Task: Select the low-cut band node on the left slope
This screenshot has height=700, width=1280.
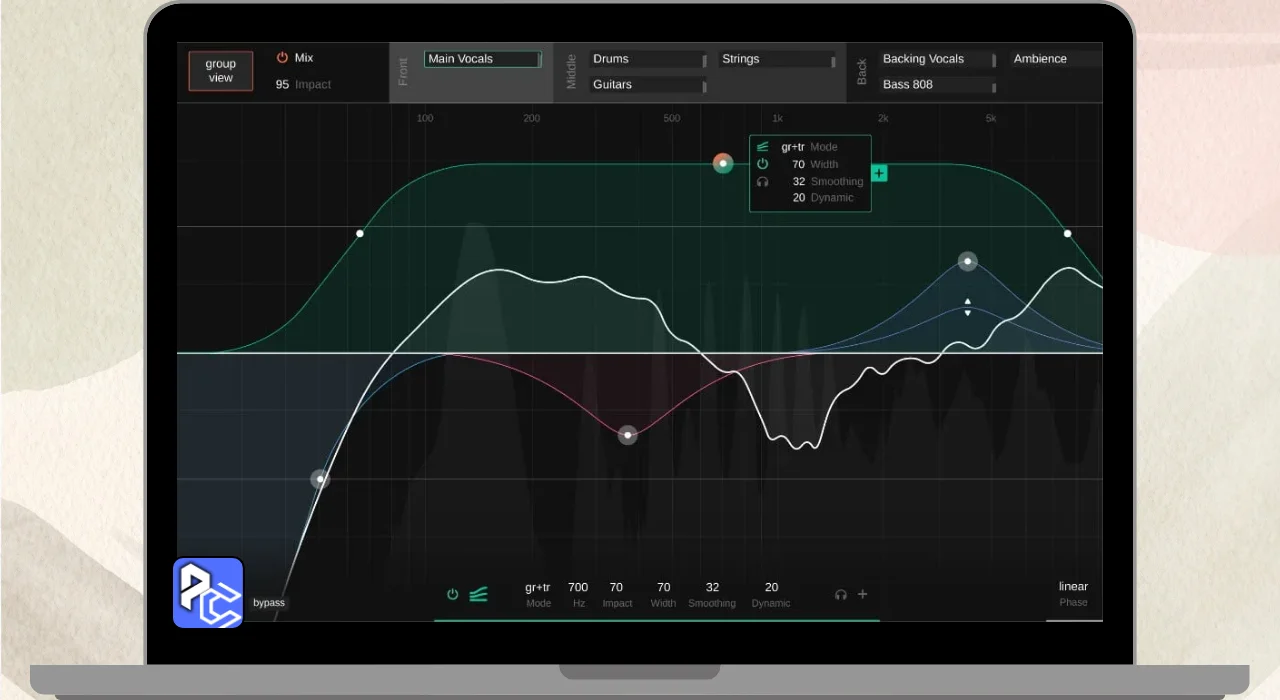Action: click(320, 479)
